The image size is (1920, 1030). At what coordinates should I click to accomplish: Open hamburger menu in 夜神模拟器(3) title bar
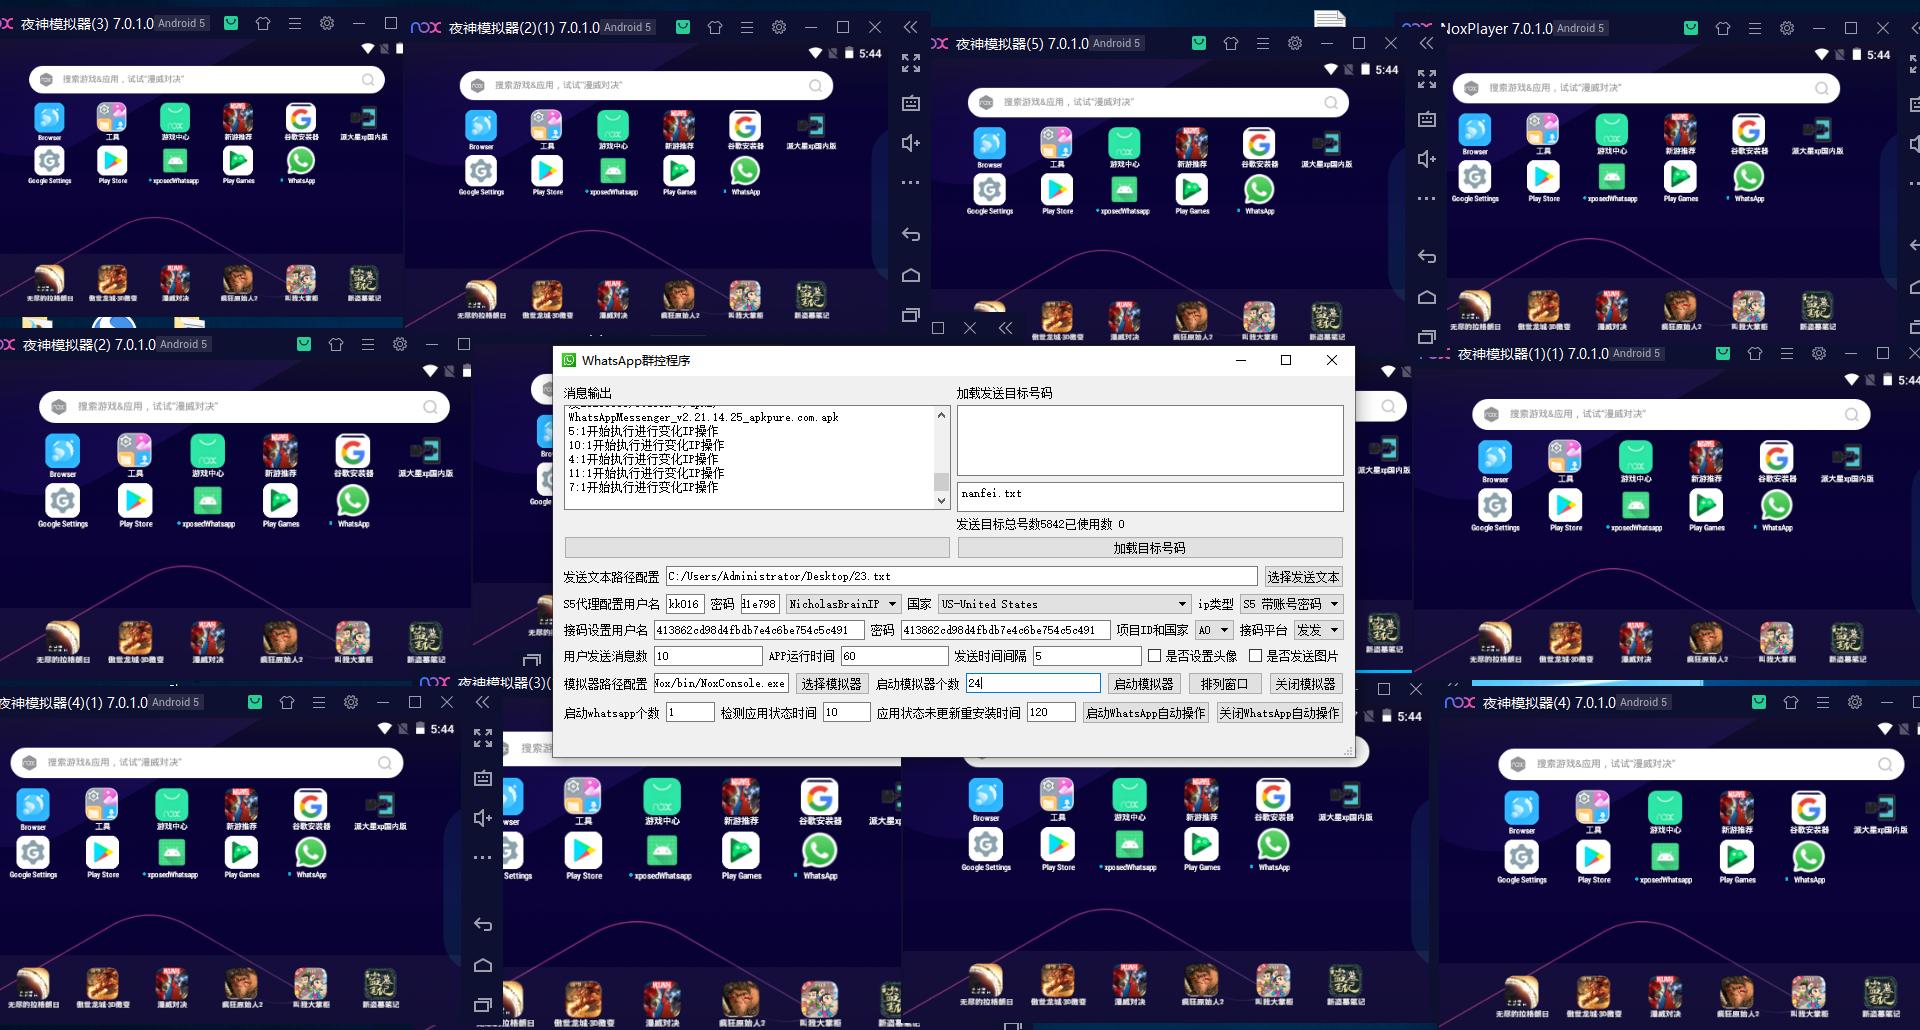[x=295, y=23]
